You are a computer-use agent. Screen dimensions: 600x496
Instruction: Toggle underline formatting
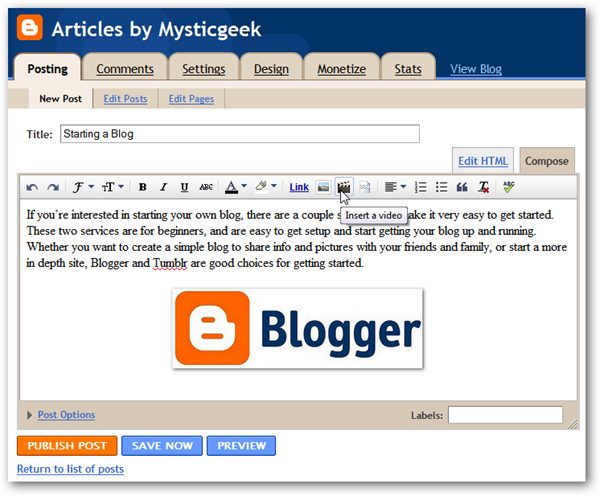[x=185, y=187]
